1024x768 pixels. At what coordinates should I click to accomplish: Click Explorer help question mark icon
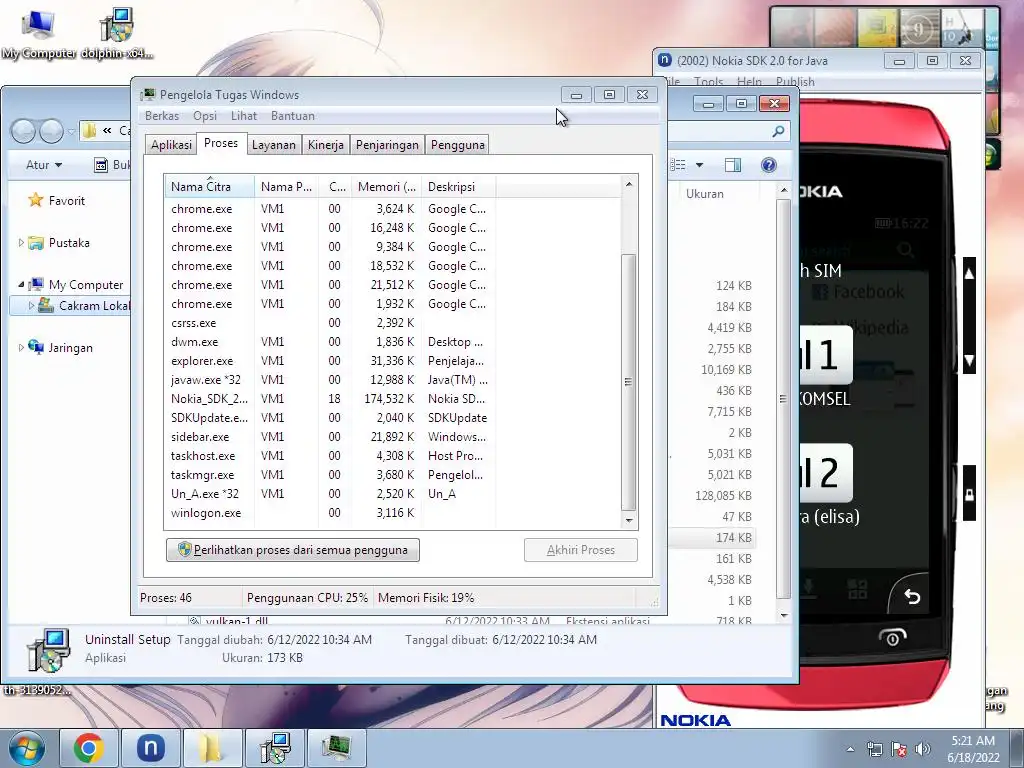769,165
